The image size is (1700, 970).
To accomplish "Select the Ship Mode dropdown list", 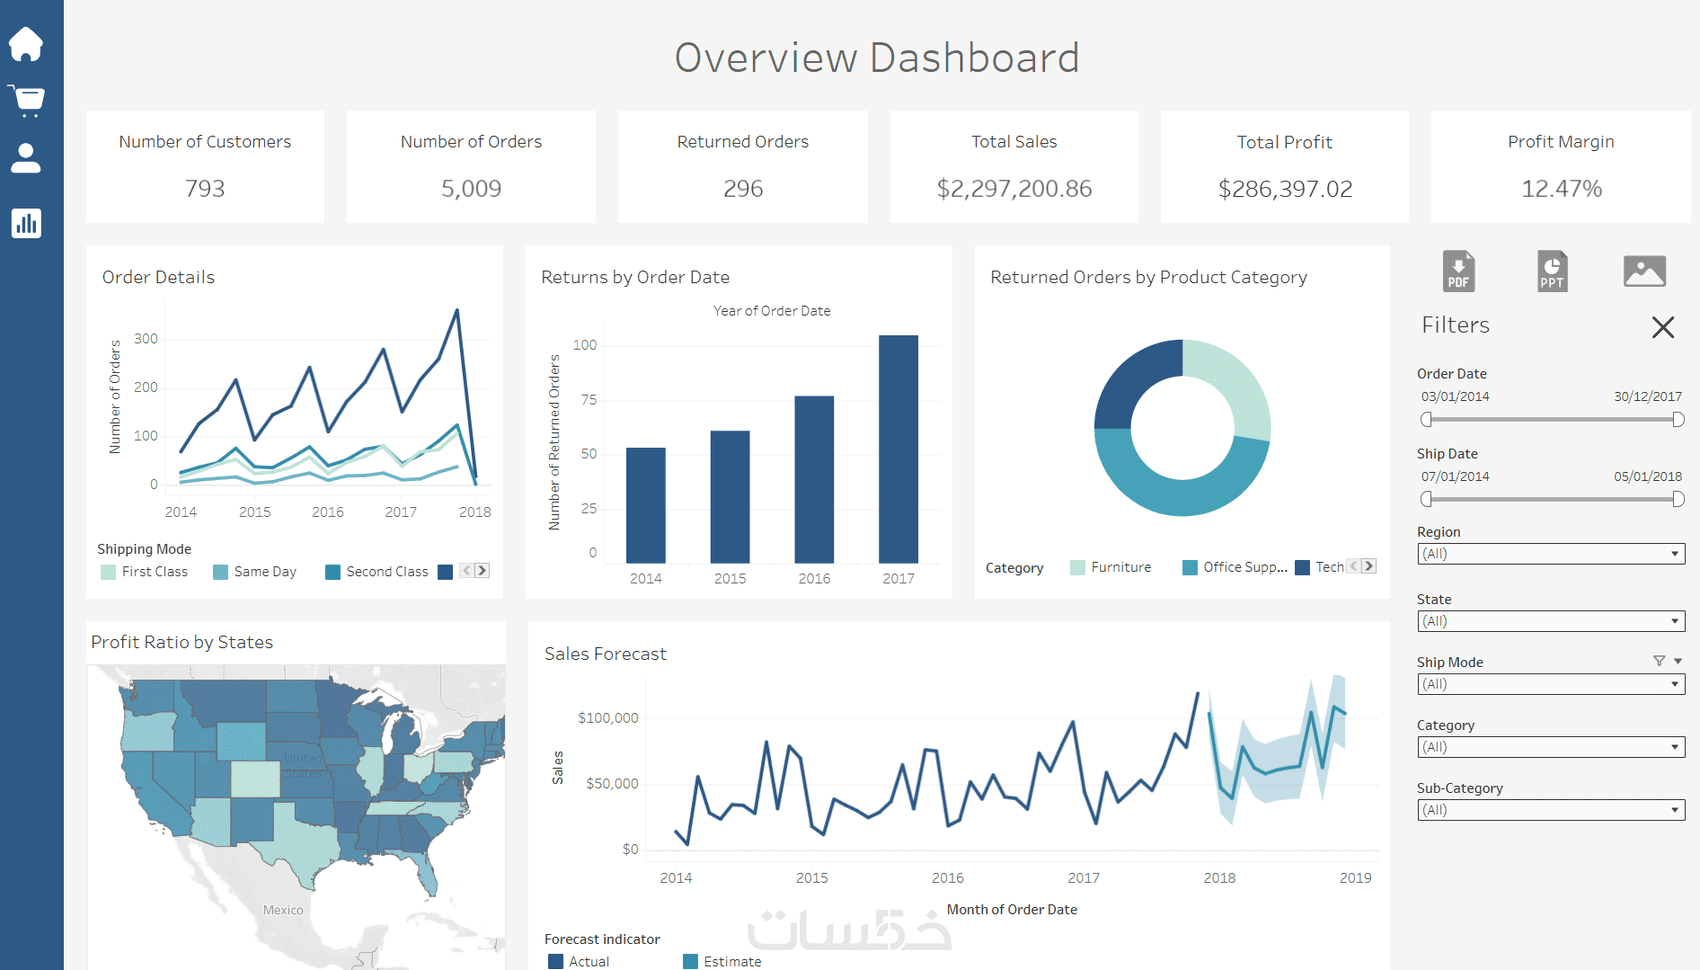I will tap(1551, 684).
